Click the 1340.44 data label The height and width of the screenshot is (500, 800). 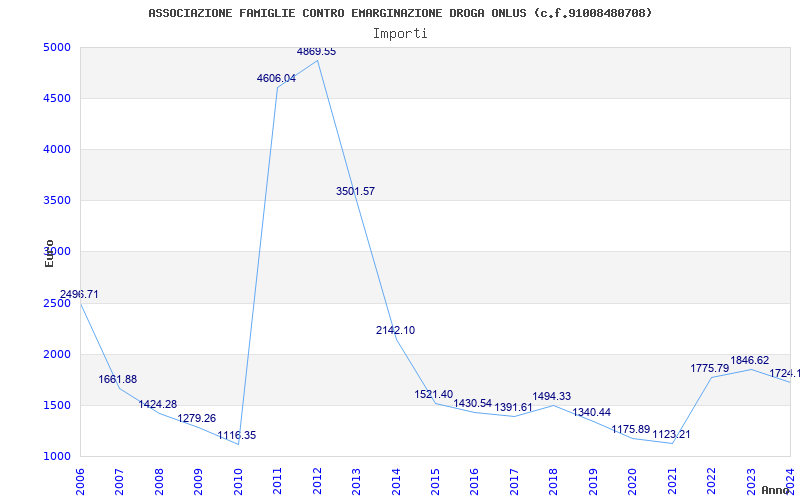tap(591, 413)
